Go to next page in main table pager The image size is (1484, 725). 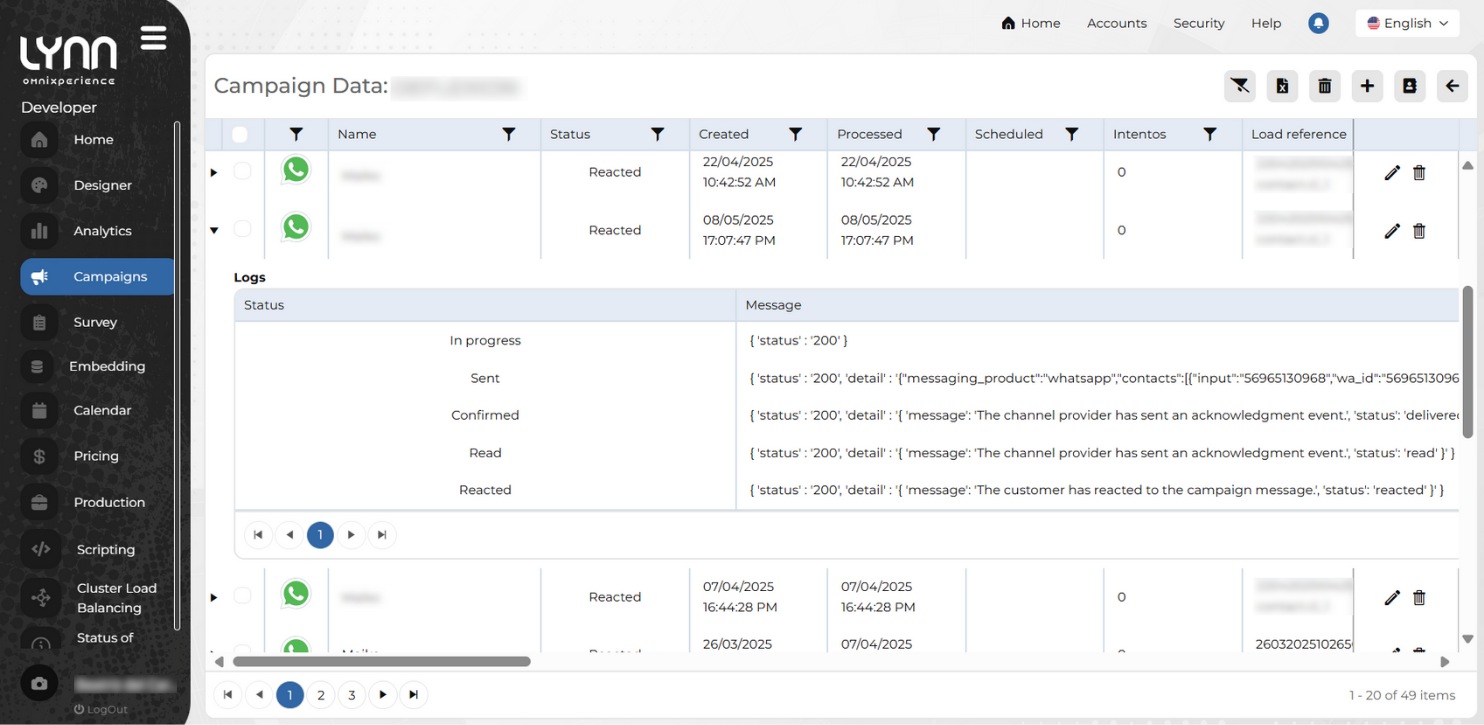tap(383, 695)
